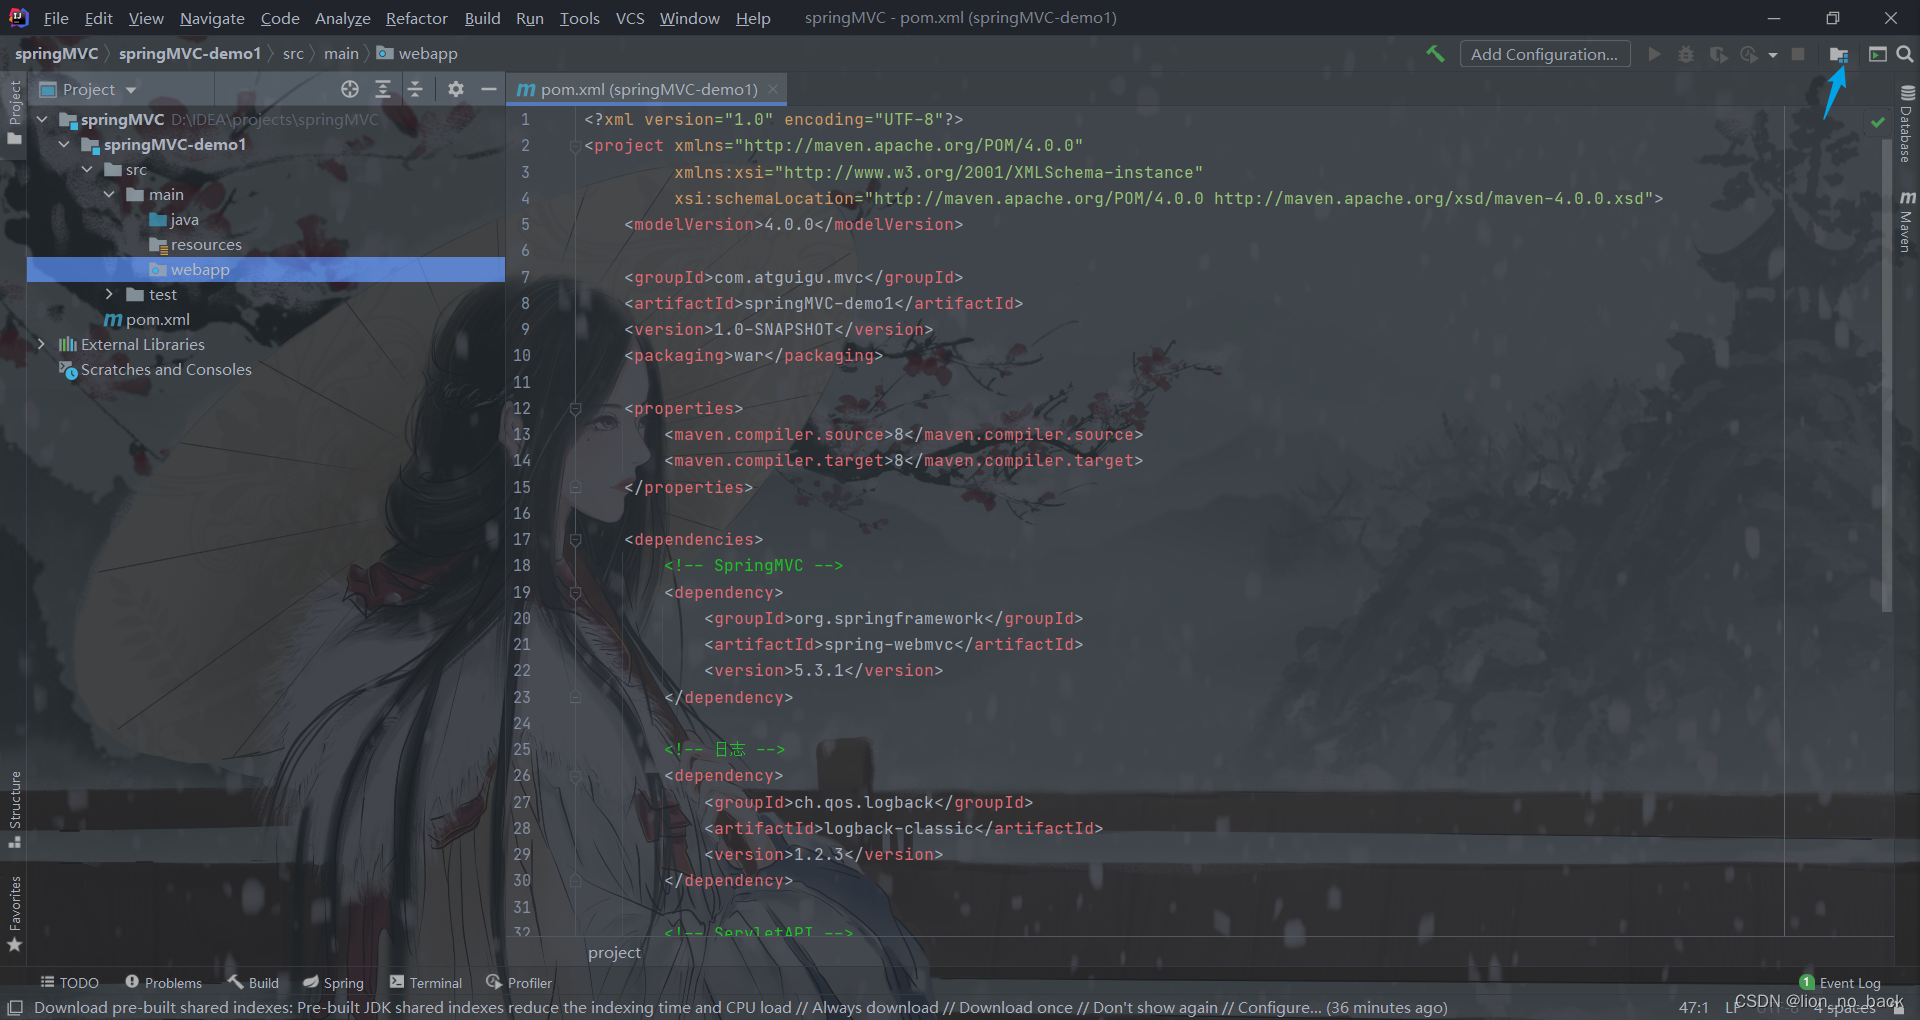This screenshot has width=1920, height=1020.
Task: Click the status bar indexes notification message
Action: coord(740,1007)
